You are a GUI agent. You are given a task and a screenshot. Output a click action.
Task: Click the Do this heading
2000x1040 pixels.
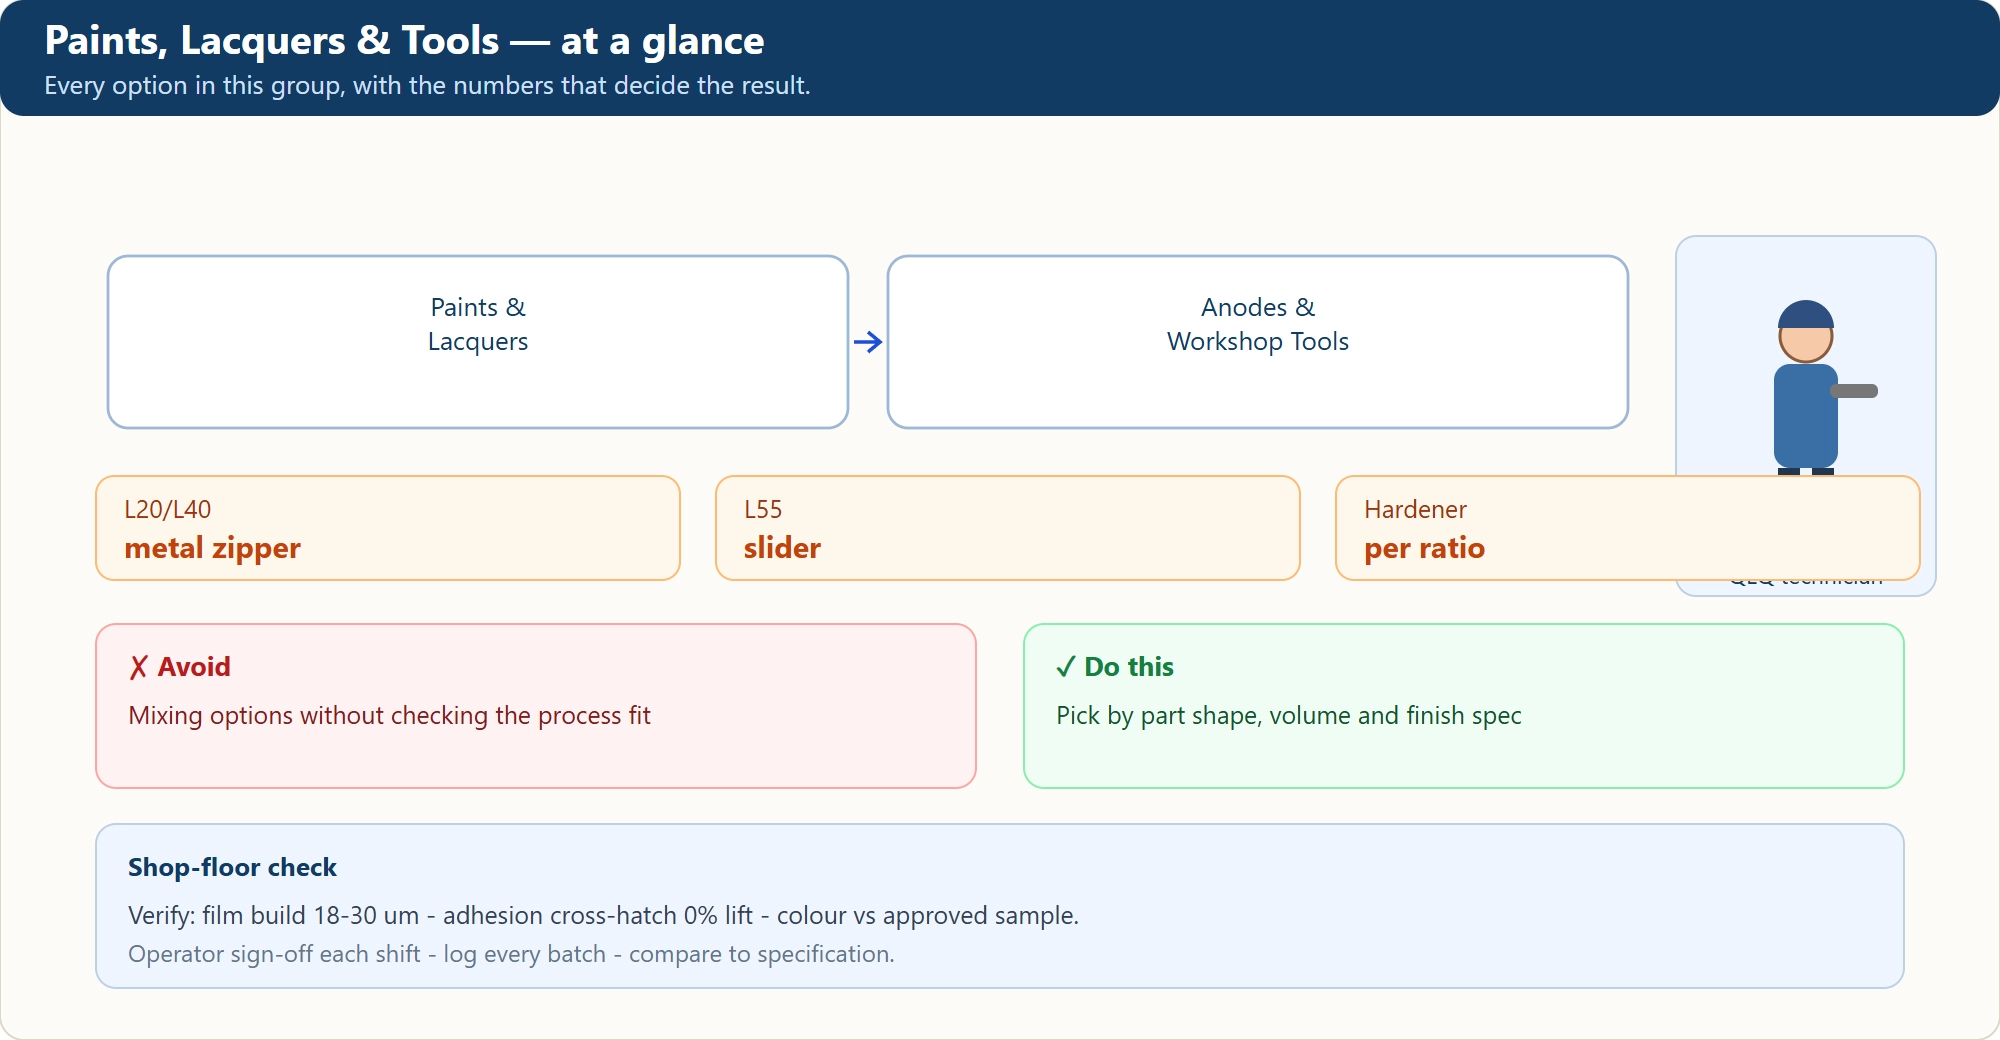tap(1129, 667)
